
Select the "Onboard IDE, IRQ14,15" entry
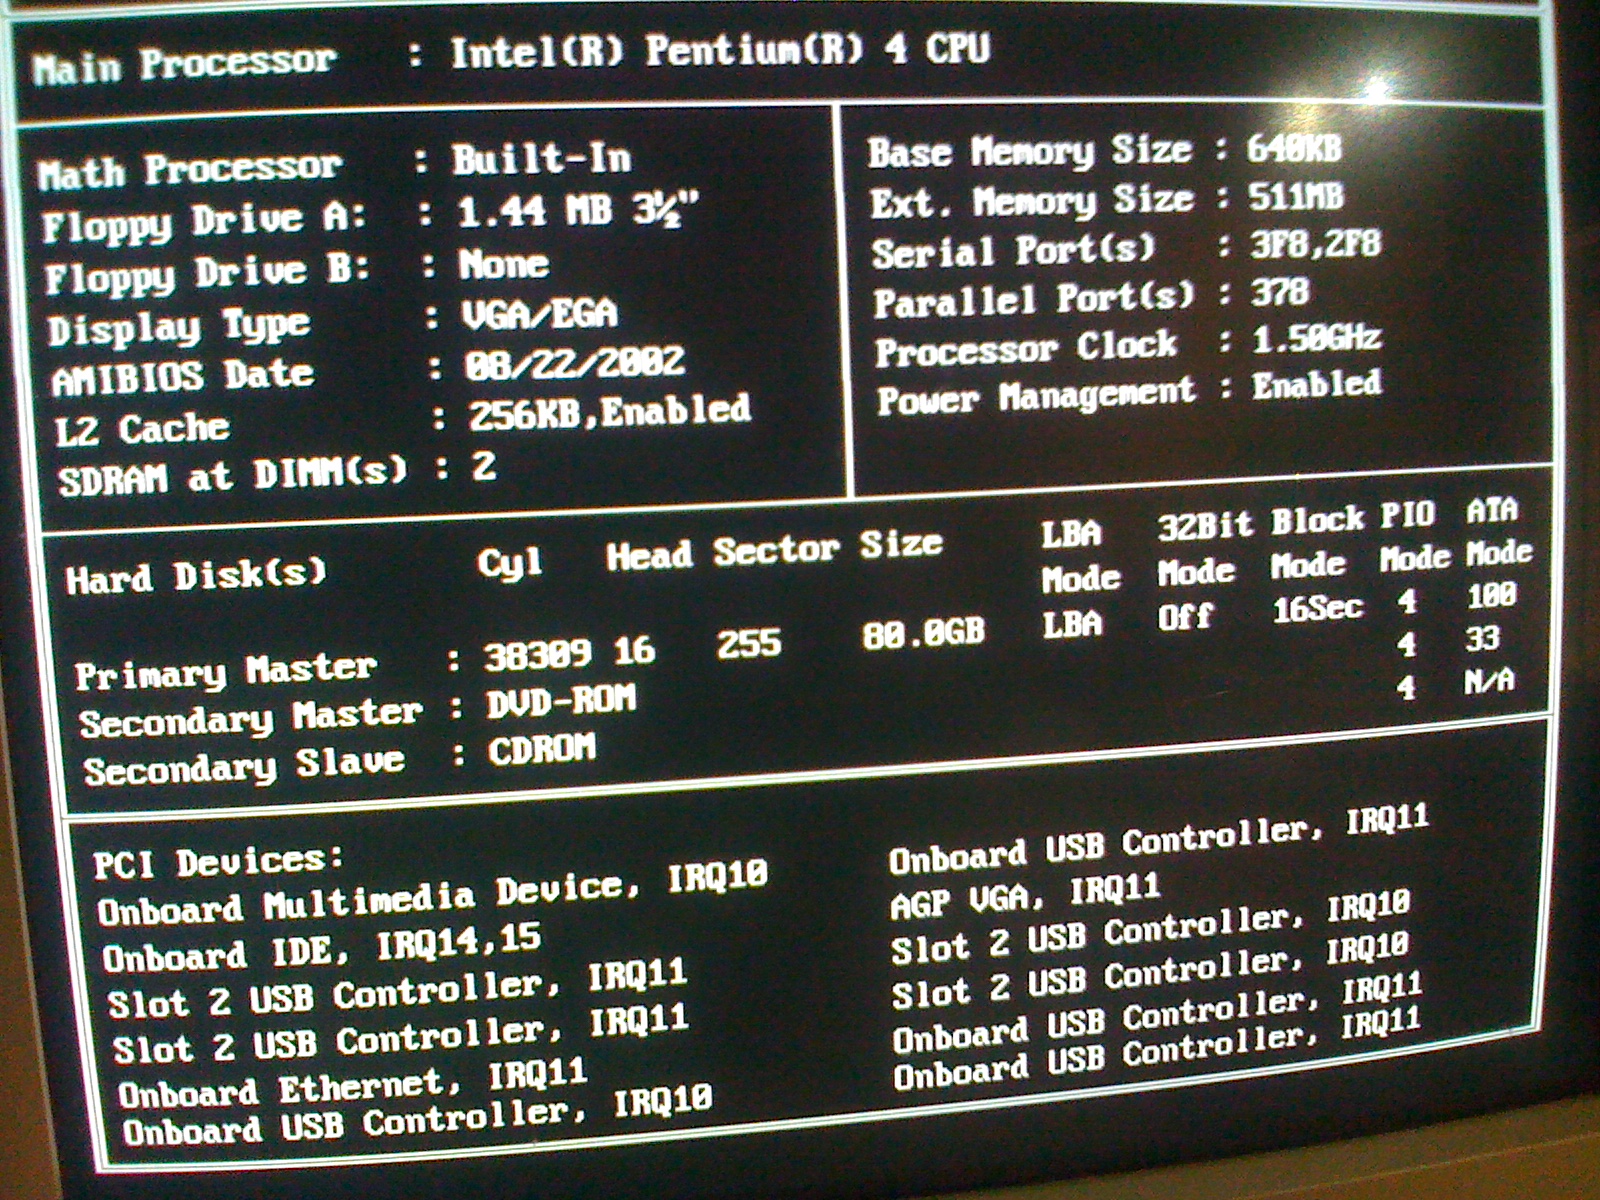click(x=322, y=948)
